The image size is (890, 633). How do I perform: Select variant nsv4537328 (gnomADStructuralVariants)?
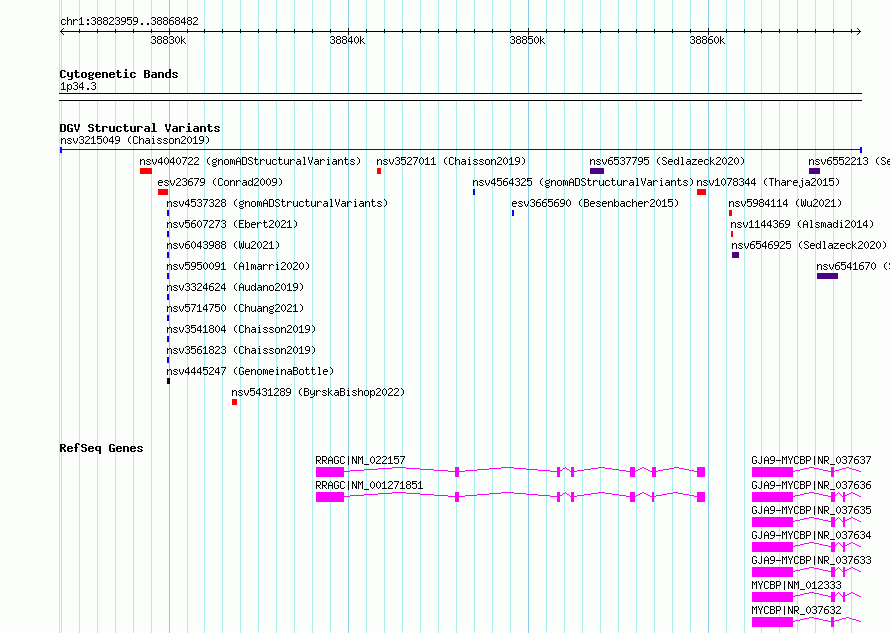tap(277, 203)
